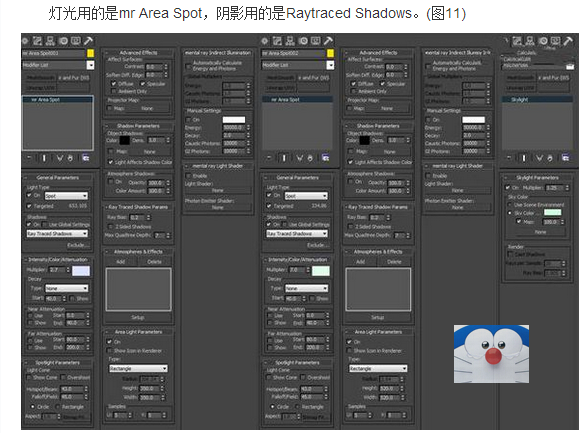This screenshot has width=579, height=433.
Task: Open Modify tab icon in Skylight panel
Action: [x=517, y=41]
